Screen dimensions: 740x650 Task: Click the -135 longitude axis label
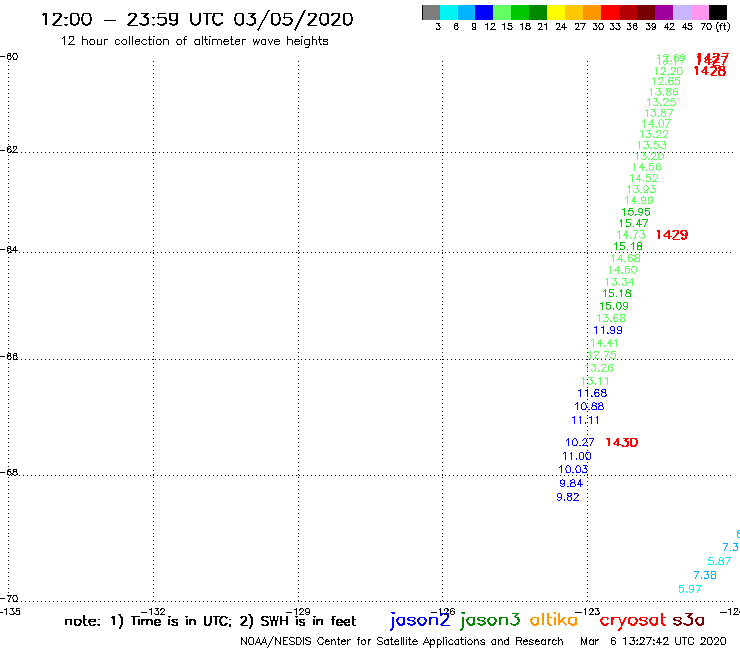click(x=10, y=612)
